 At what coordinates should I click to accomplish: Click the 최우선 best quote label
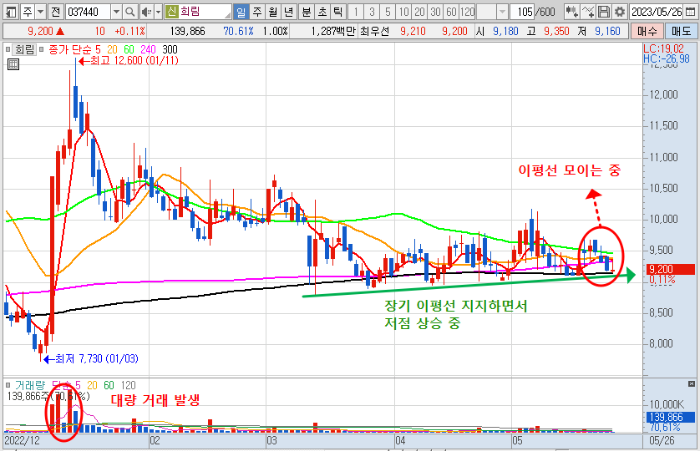375,31
